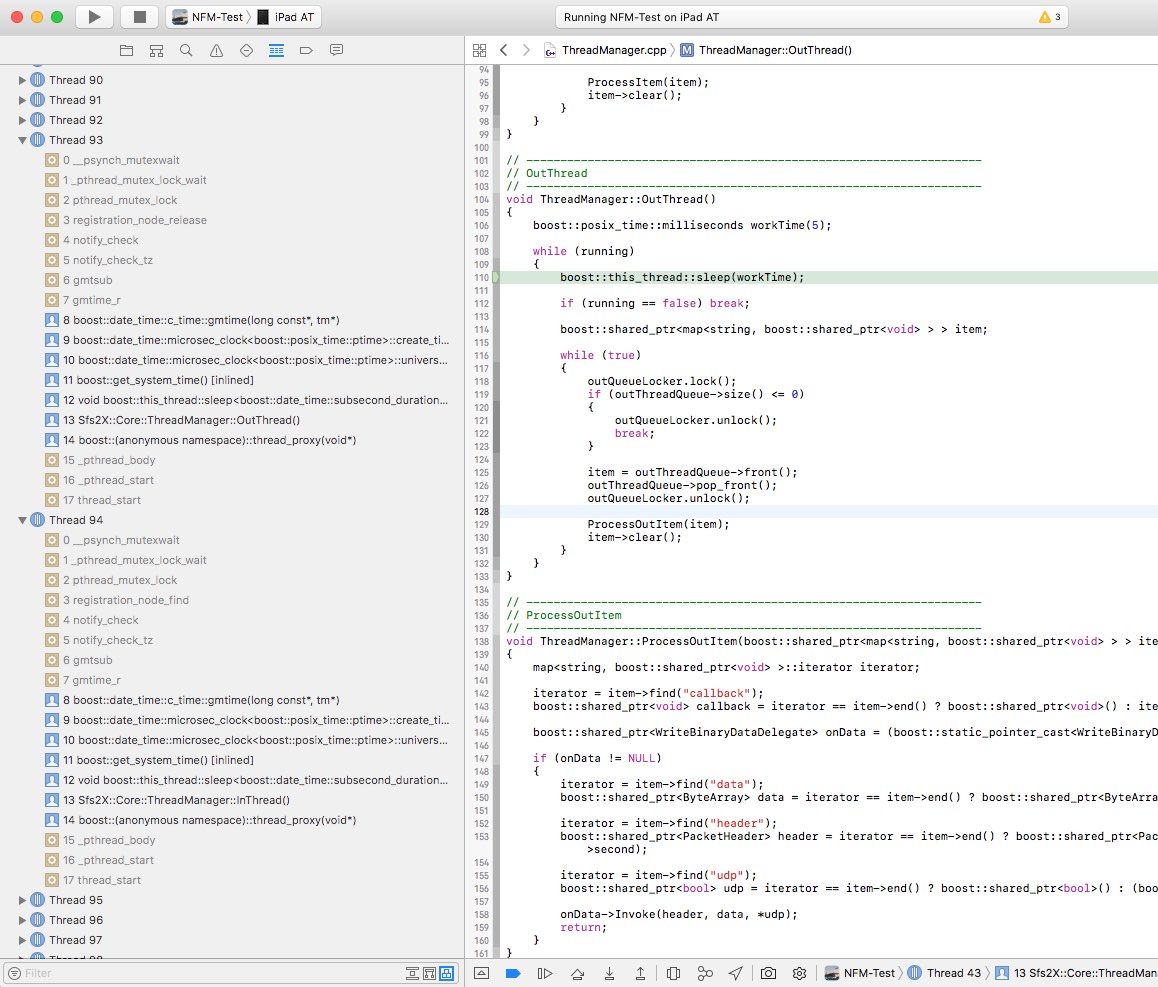This screenshot has height=987, width=1158.
Task: Open Simulate Location arrow icon
Action: pos(736,973)
